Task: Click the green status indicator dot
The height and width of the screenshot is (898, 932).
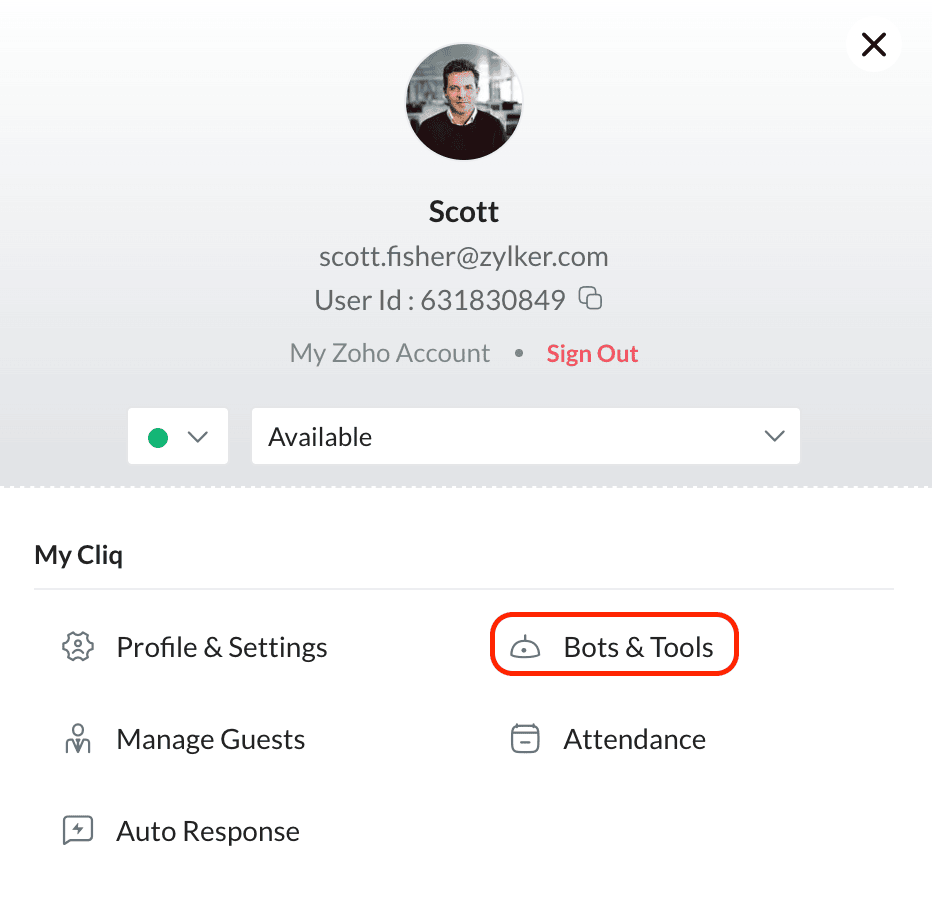Action: (x=158, y=437)
